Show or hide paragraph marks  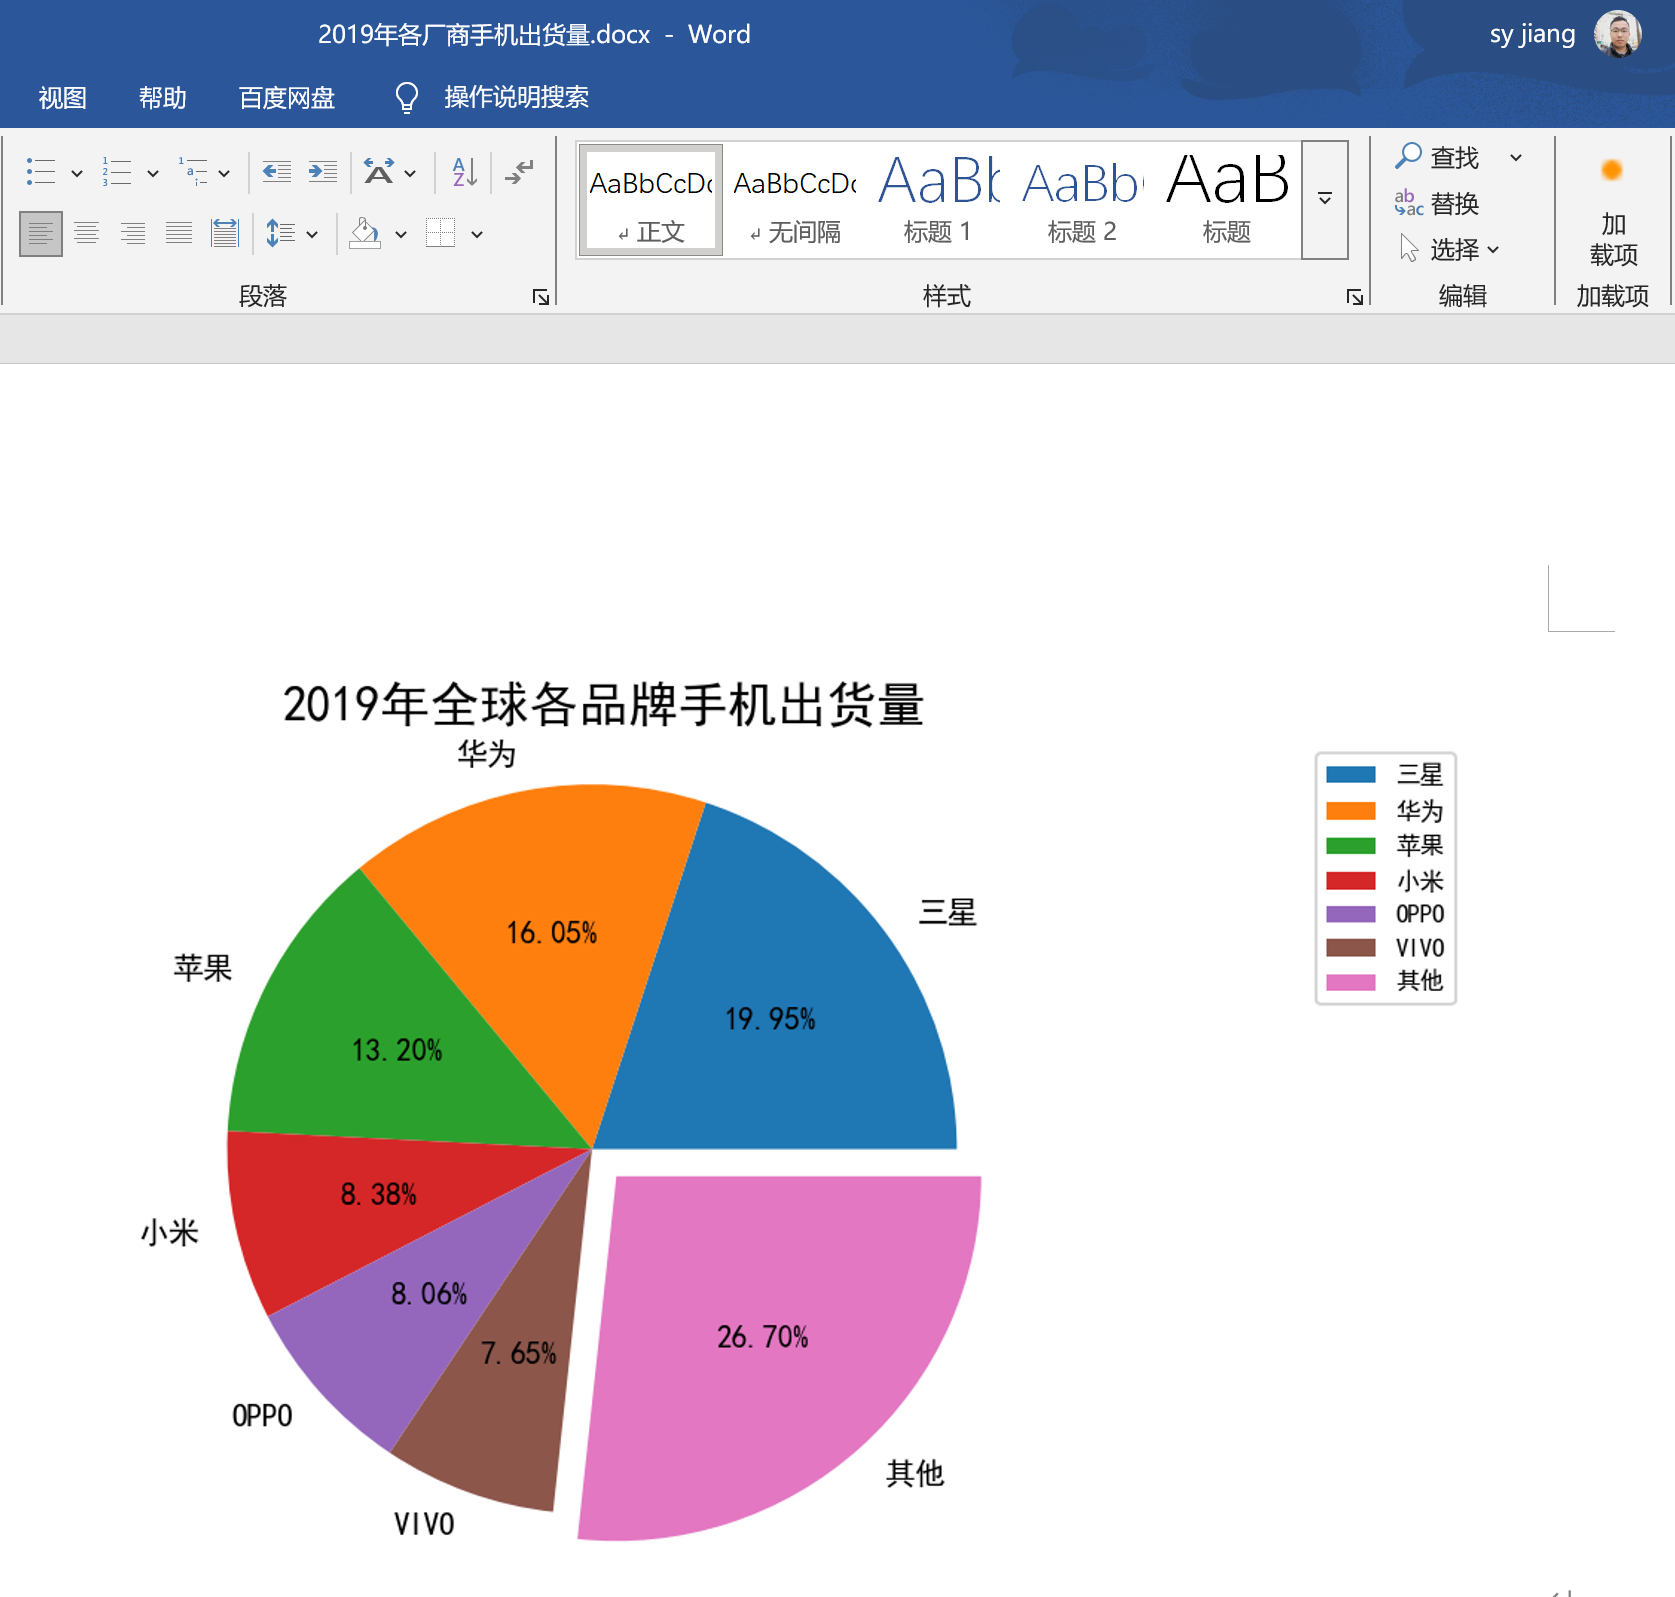point(519,172)
